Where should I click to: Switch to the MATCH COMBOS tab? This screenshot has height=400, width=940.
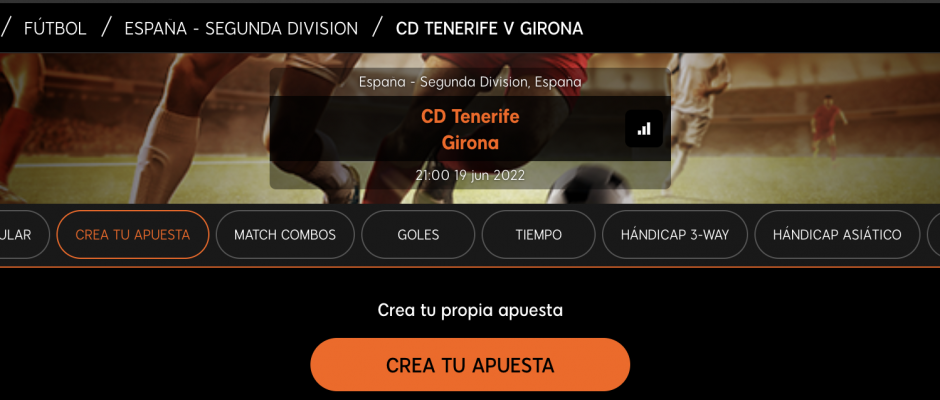pyautogui.click(x=285, y=234)
